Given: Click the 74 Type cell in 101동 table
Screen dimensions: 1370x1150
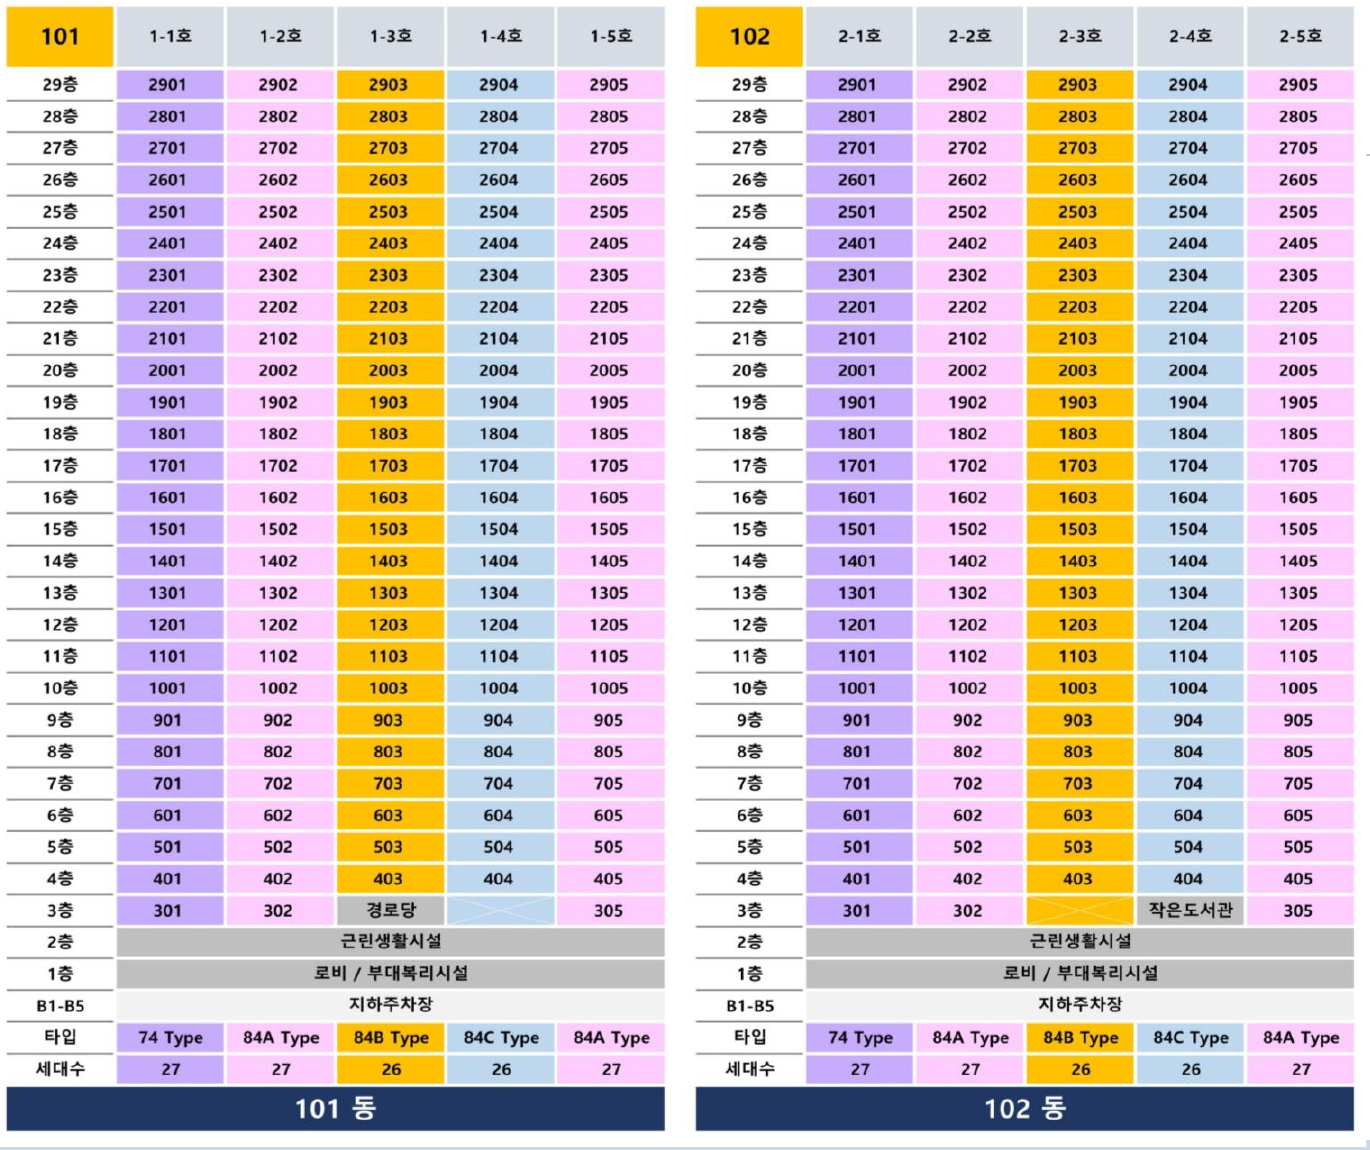Looking at the screenshot, I should [170, 1037].
